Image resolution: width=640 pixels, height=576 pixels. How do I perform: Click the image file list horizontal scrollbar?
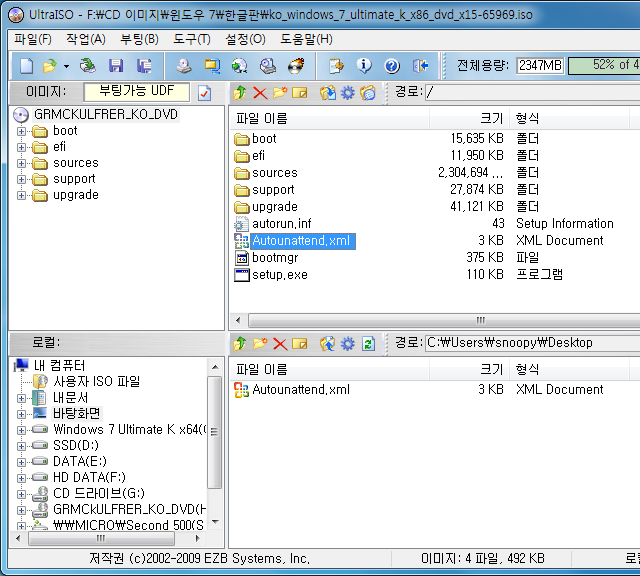click(444, 320)
